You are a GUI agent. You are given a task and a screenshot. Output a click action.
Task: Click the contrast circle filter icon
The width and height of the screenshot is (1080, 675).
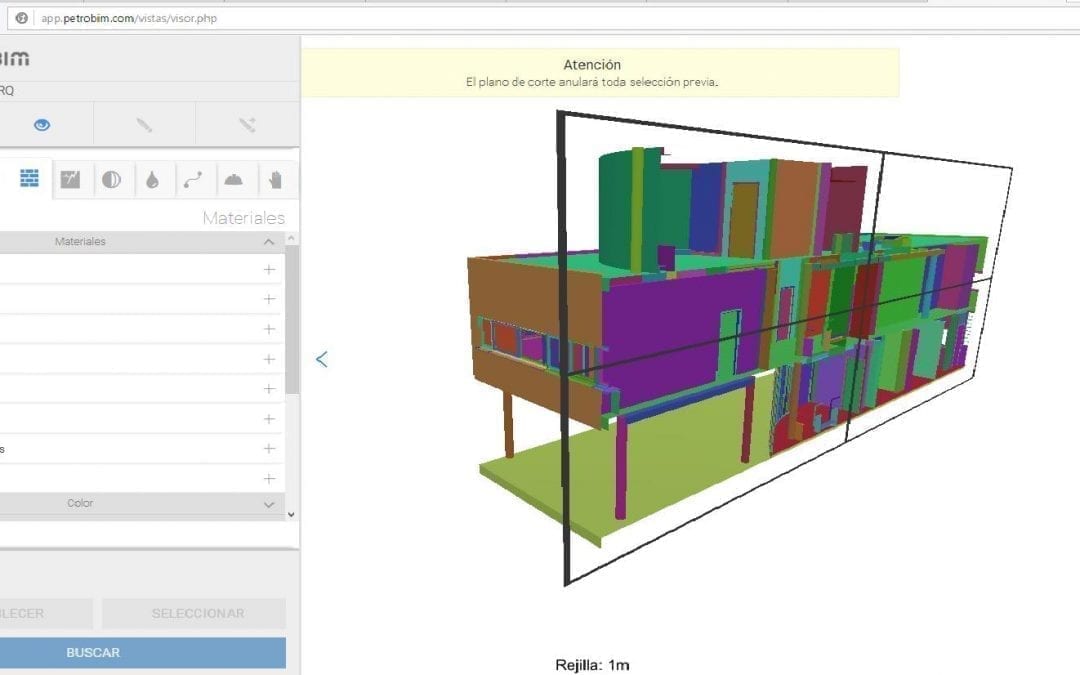[x=112, y=180]
